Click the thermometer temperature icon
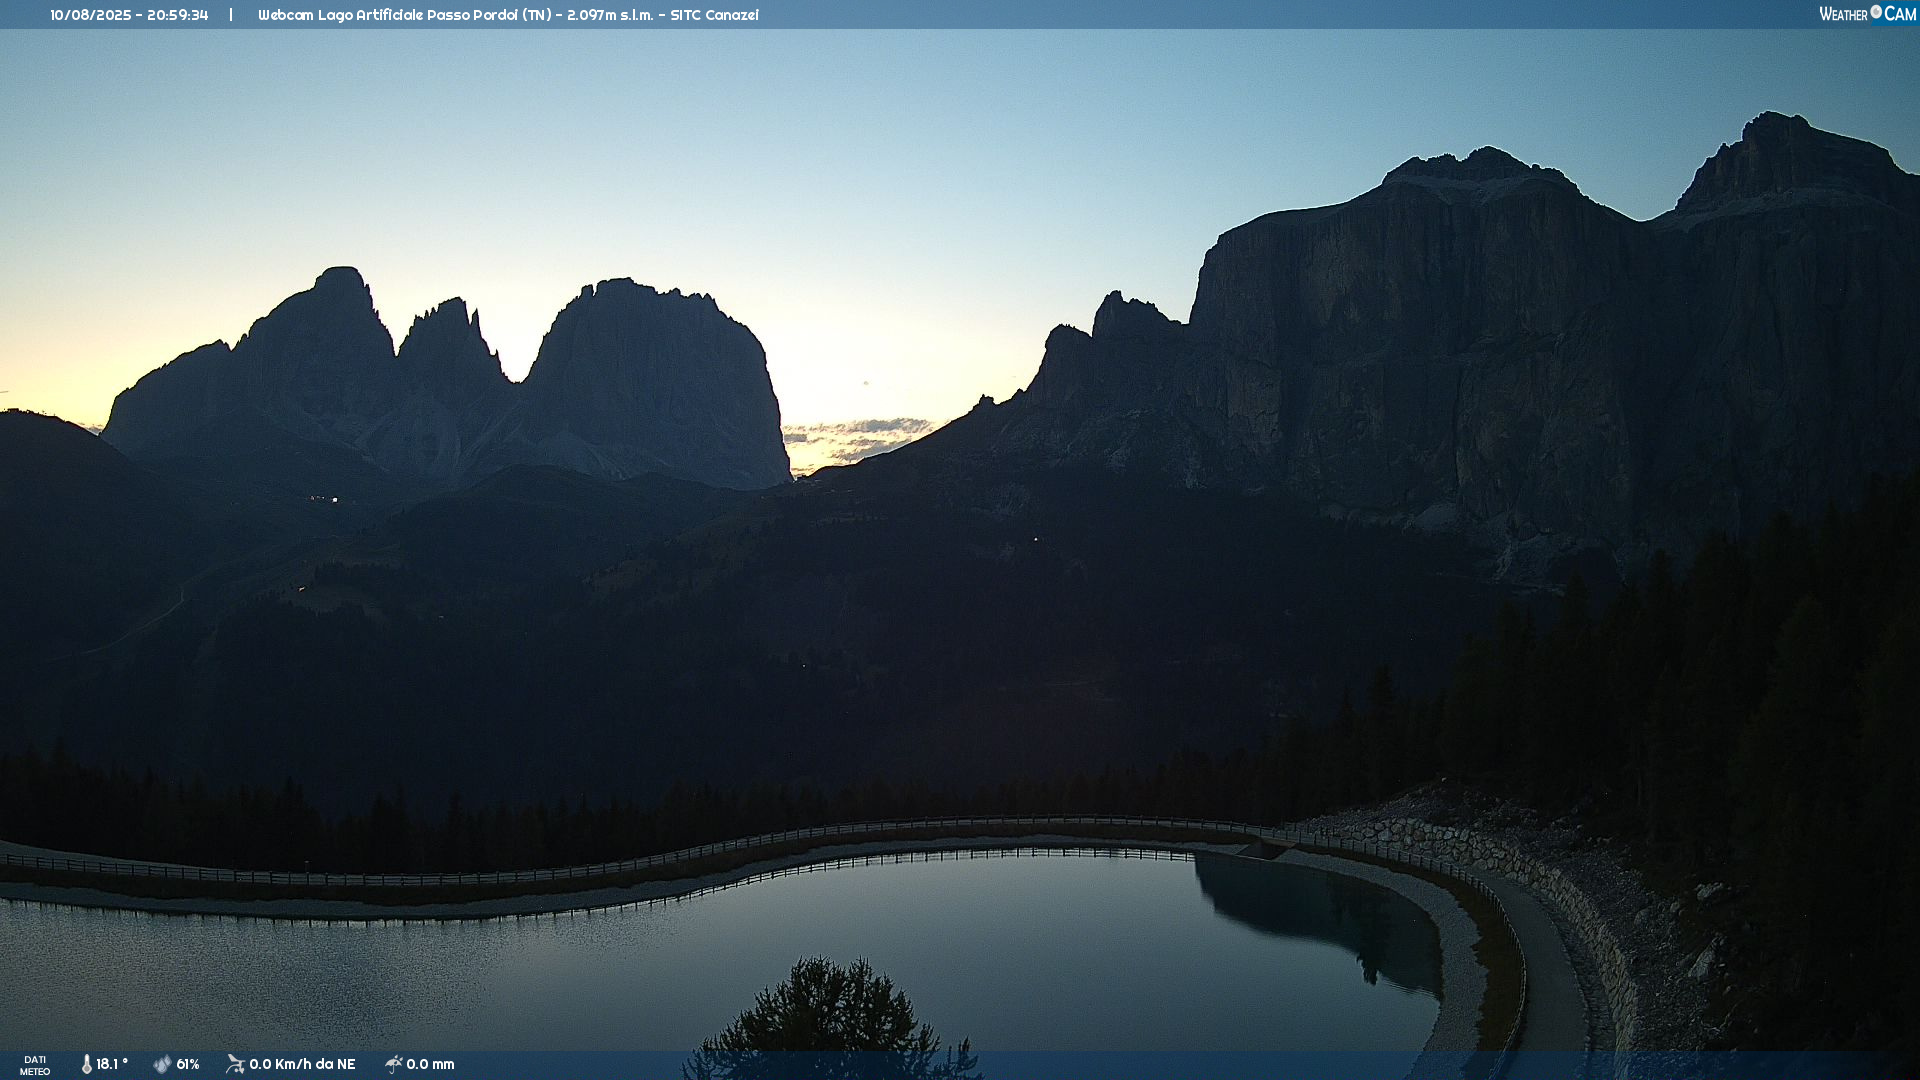The height and width of the screenshot is (1080, 1920). (86, 1064)
